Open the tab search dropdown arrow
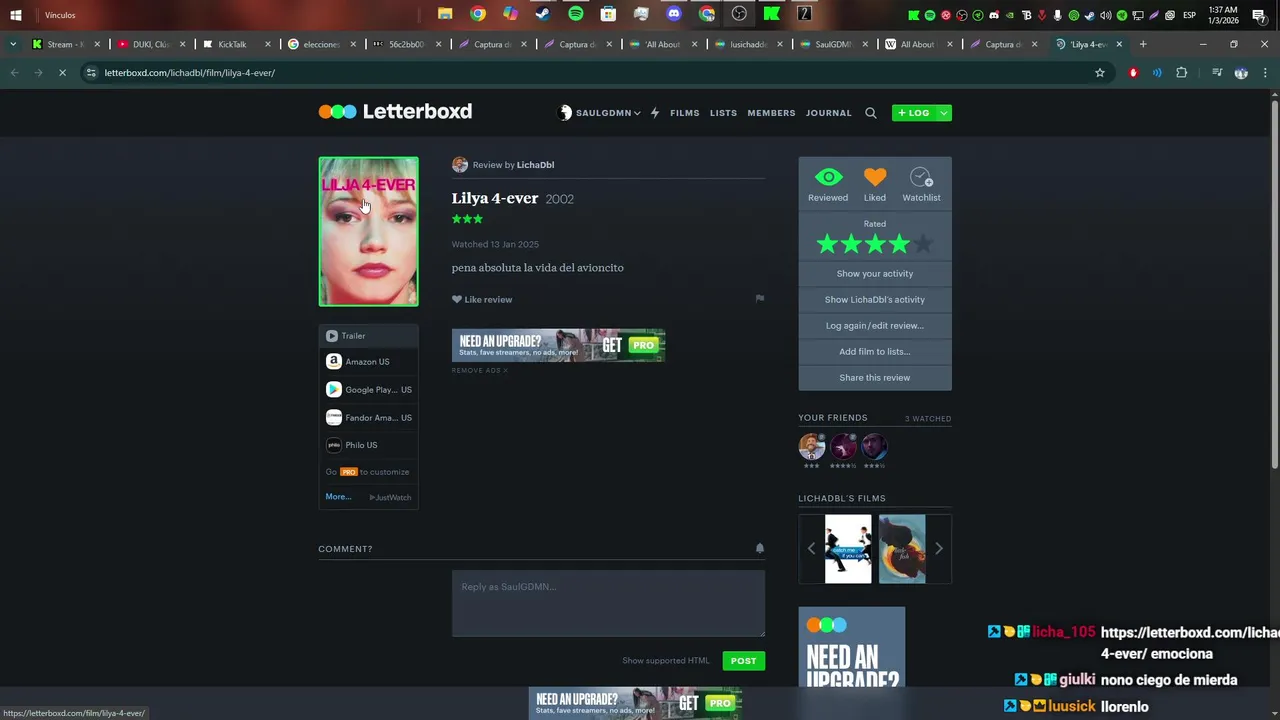Image resolution: width=1280 pixels, height=720 pixels. pyautogui.click(x=13, y=44)
